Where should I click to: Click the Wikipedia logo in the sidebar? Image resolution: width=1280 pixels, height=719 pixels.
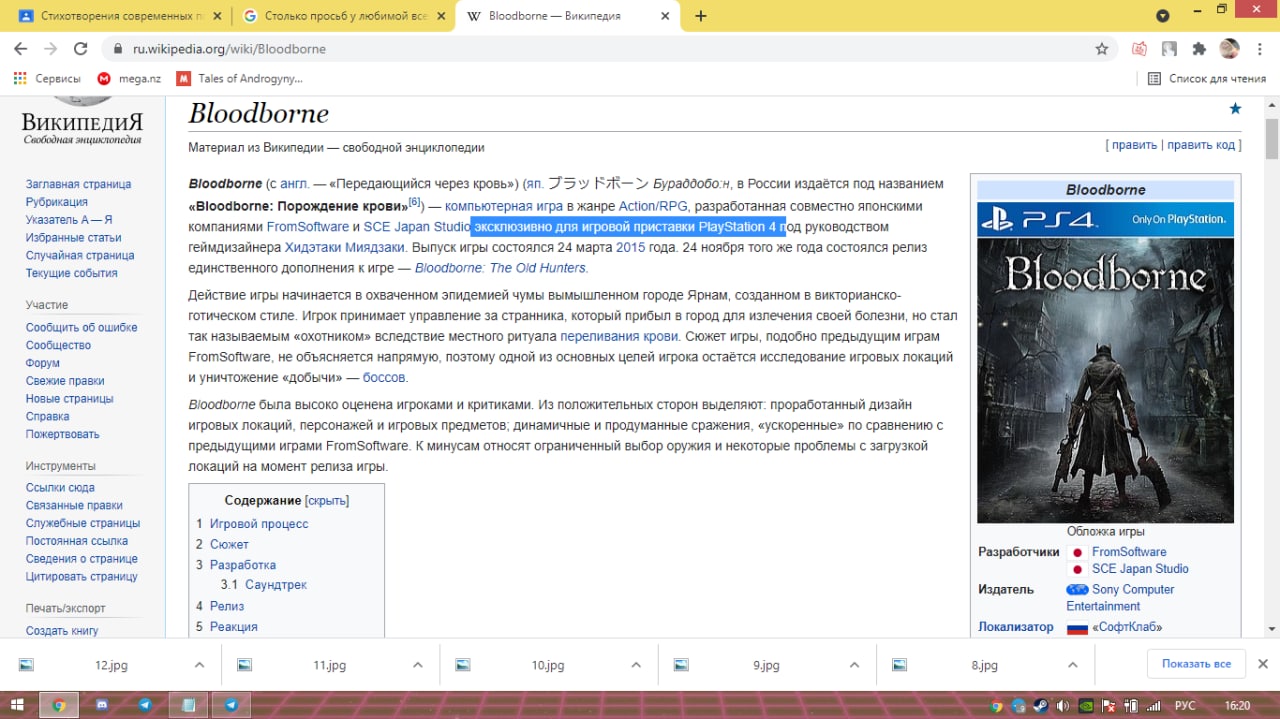point(82,121)
